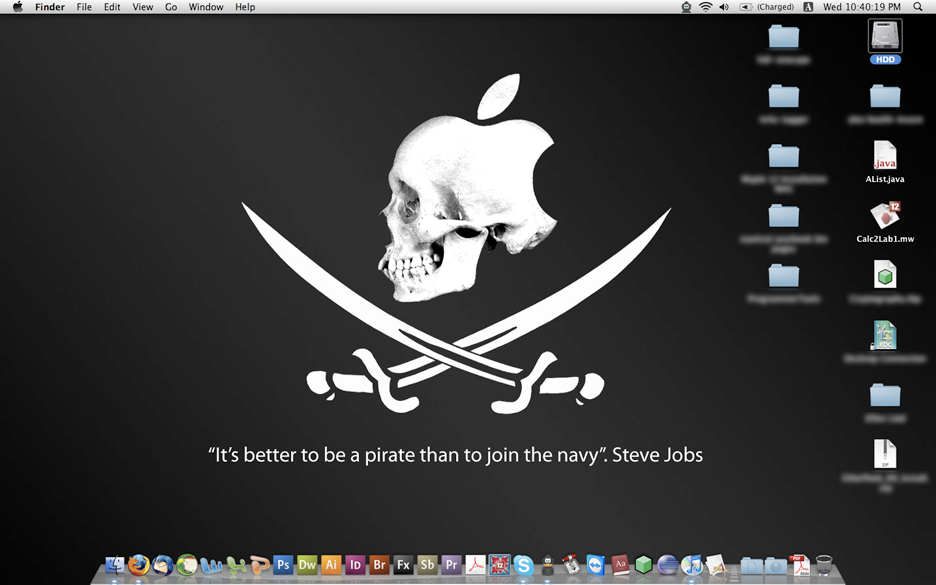The width and height of the screenshot is (936, 585).
Task: Launch the Fx app from the Dock
Action: [x=404, y=565]
